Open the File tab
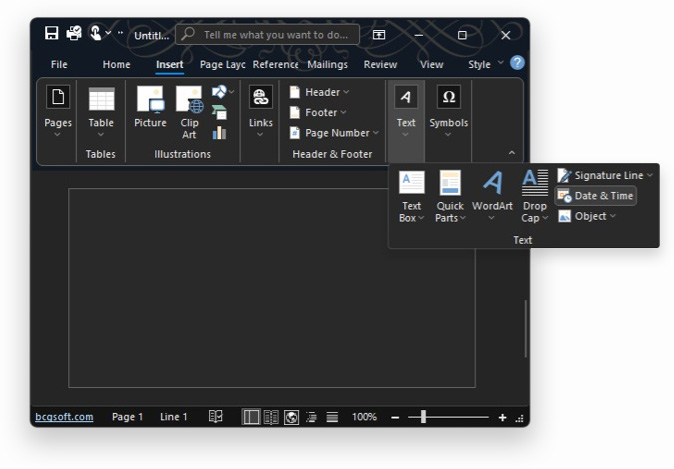This screenshot has width=674, height=469. pos(59,64)
